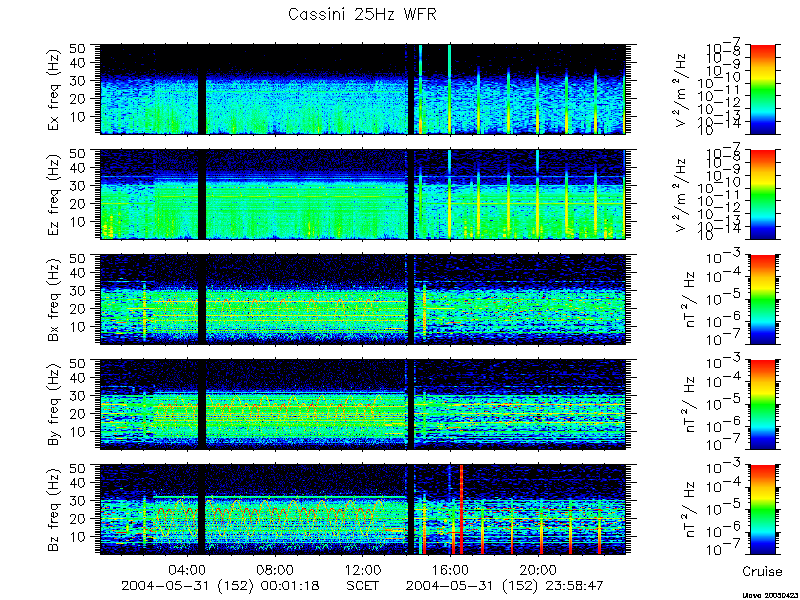
Task: Click the "Cassini 25Hz WFR" plot title
Action: [362, 14]
